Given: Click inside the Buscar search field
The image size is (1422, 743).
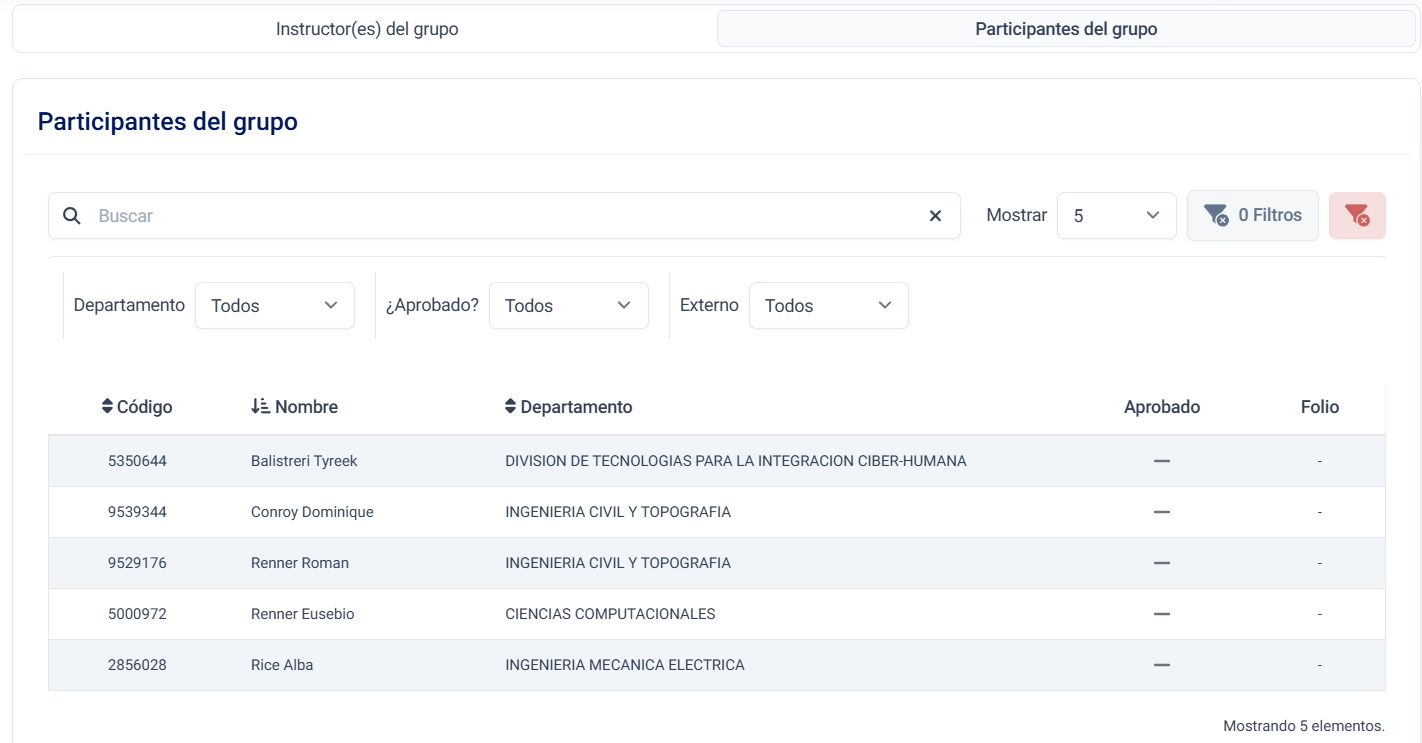Looking at the screenshot, I should (500, 216).
